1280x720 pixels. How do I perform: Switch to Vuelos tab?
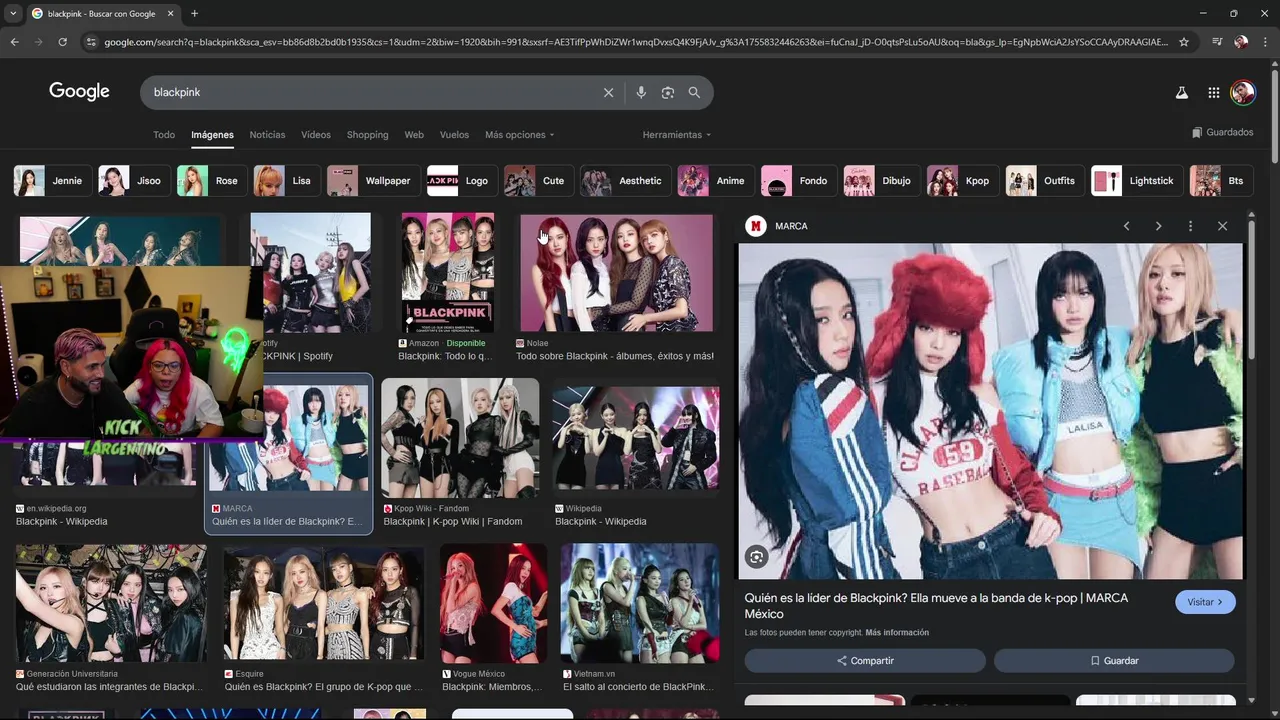454,135
